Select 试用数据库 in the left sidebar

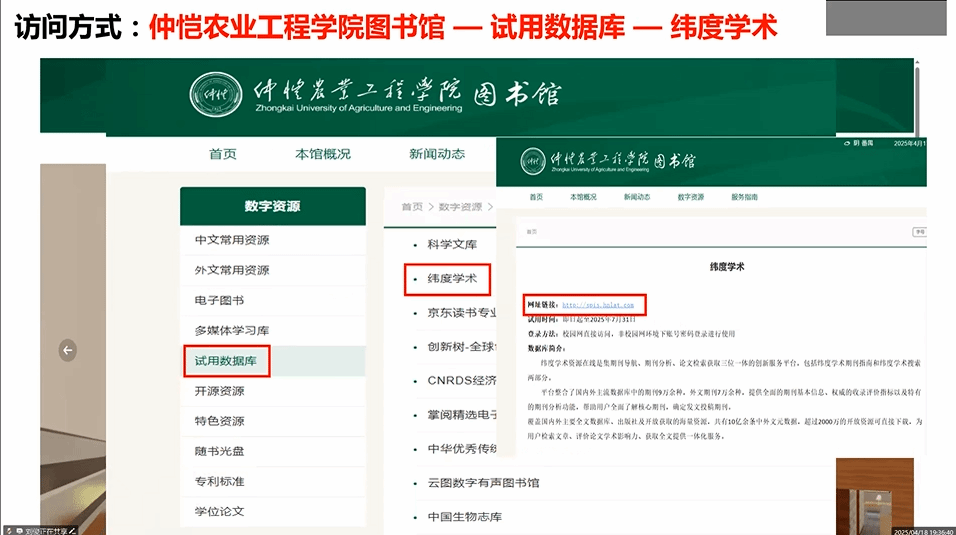[226, 360]
